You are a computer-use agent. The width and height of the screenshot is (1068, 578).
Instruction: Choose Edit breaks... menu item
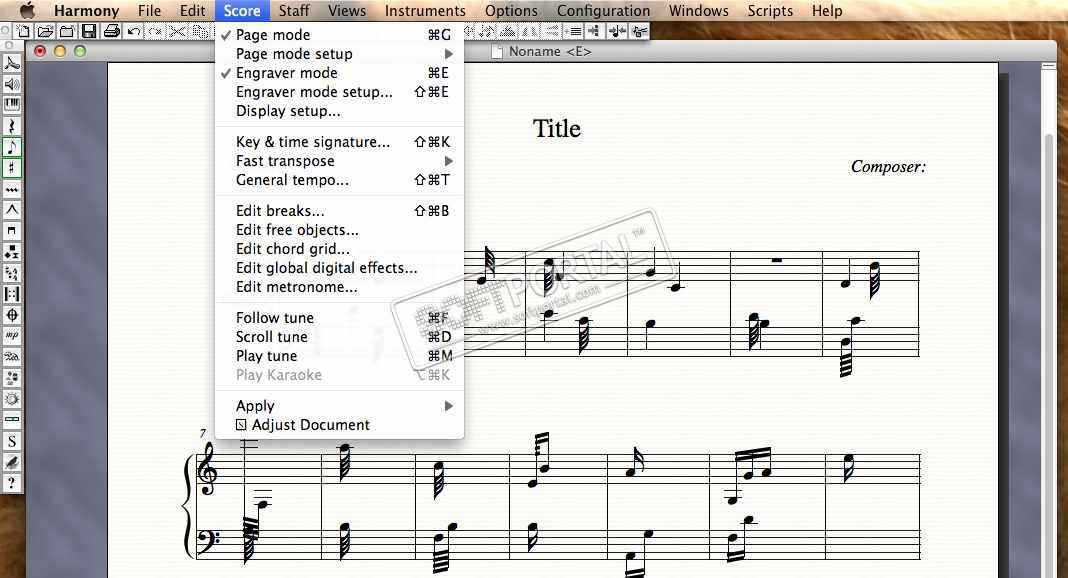click(x=339, y=211)
